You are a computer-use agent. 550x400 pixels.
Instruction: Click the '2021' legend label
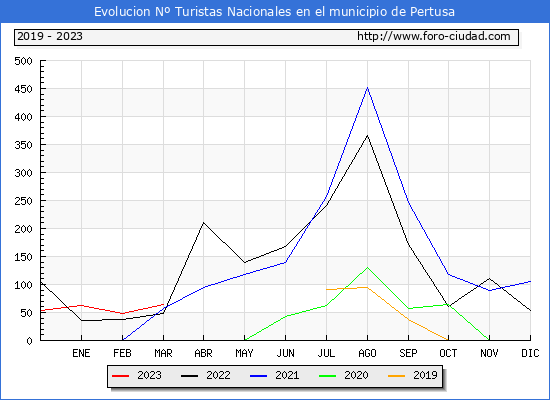point(287,375)
